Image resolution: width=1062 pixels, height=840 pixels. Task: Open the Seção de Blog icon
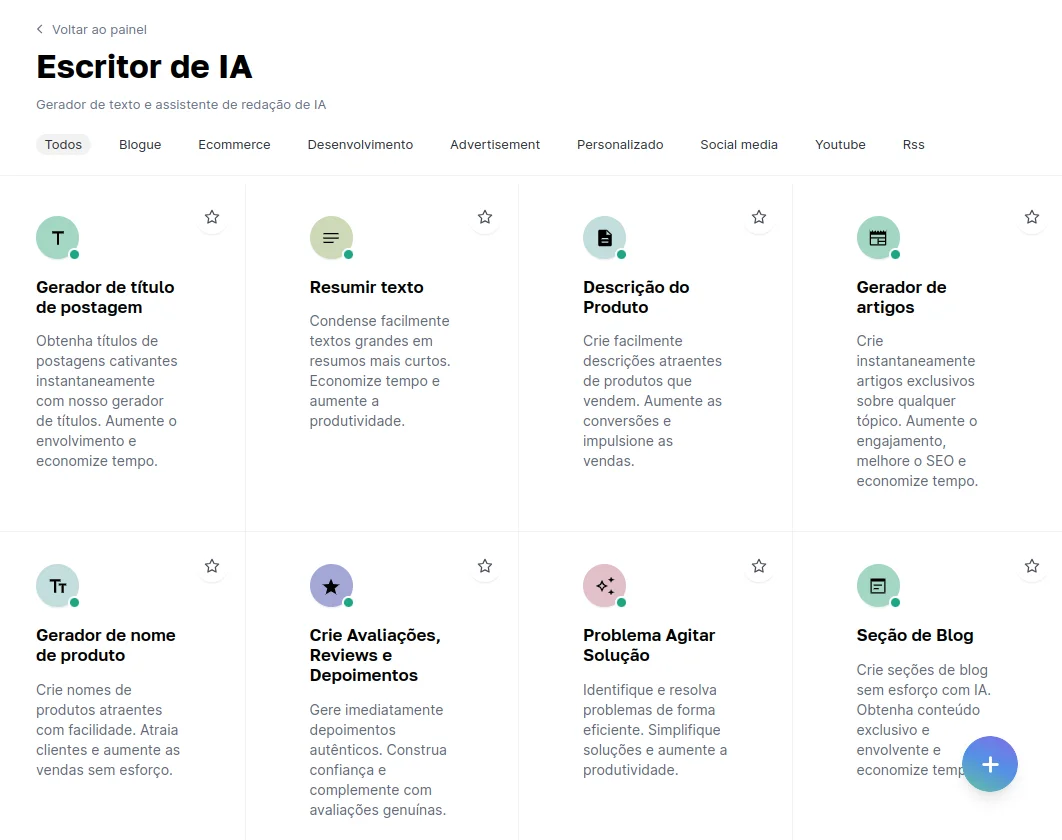[x=878, y=586]
